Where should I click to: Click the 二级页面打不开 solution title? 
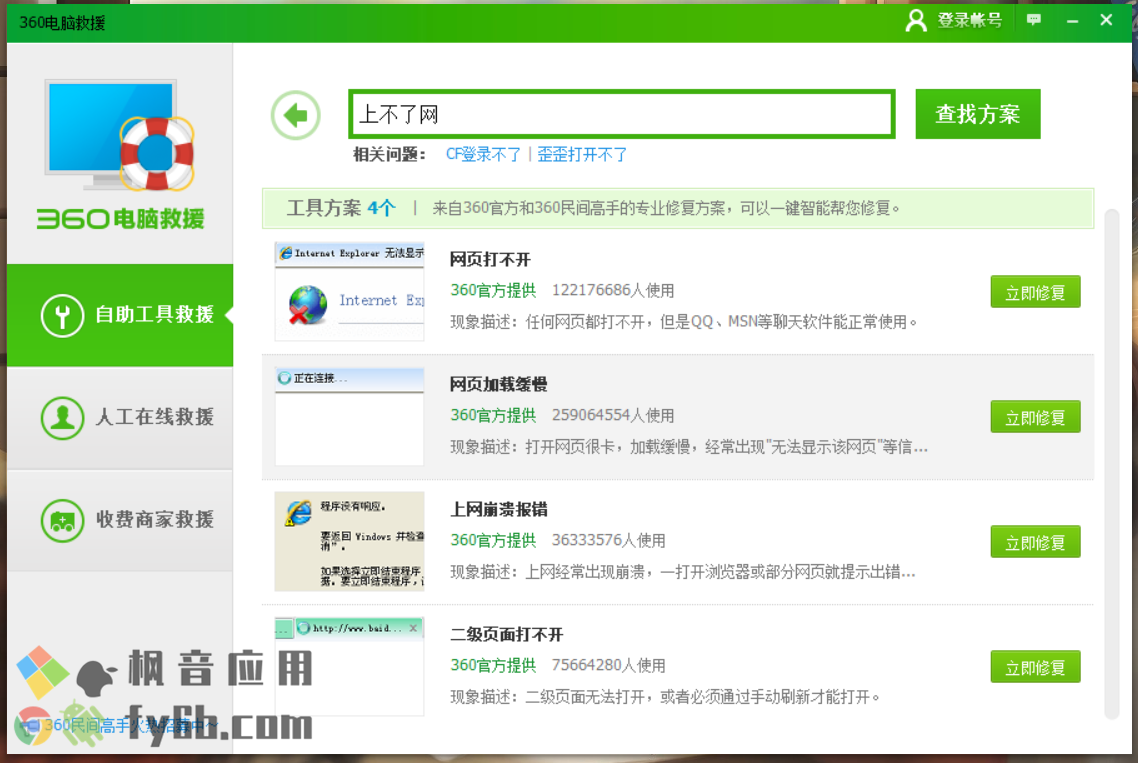click(507, 635)
